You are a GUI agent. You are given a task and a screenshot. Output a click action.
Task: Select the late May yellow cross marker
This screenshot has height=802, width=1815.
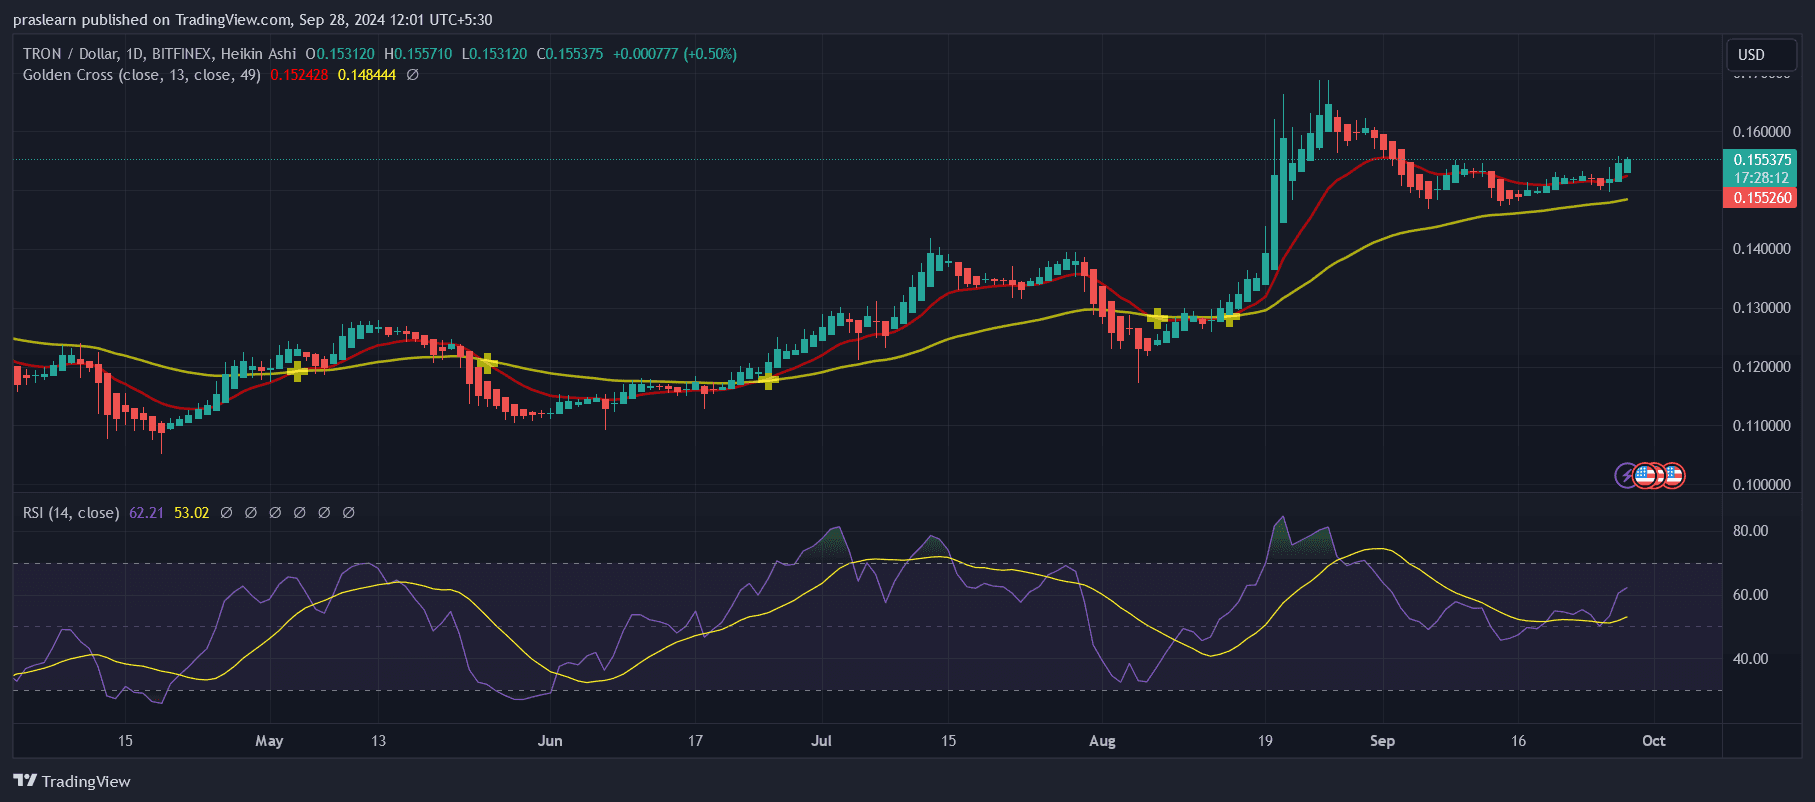[486, 363]
